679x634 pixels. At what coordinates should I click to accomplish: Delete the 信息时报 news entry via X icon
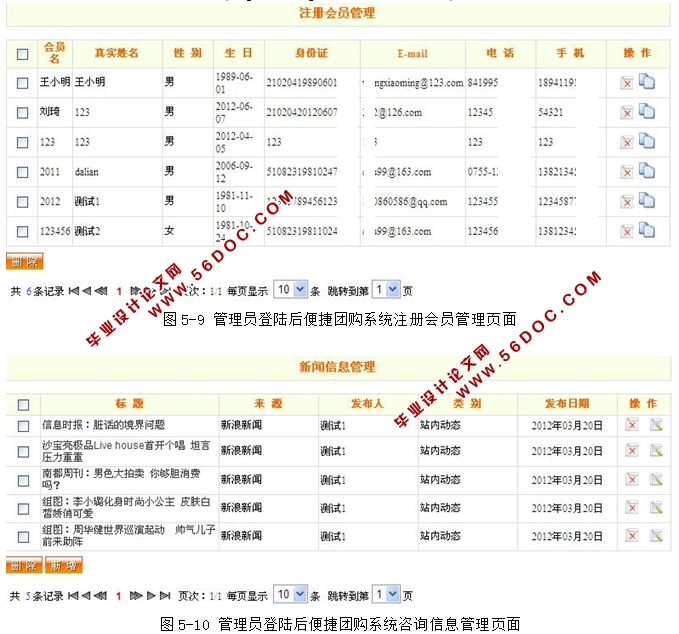click(632, 425)
